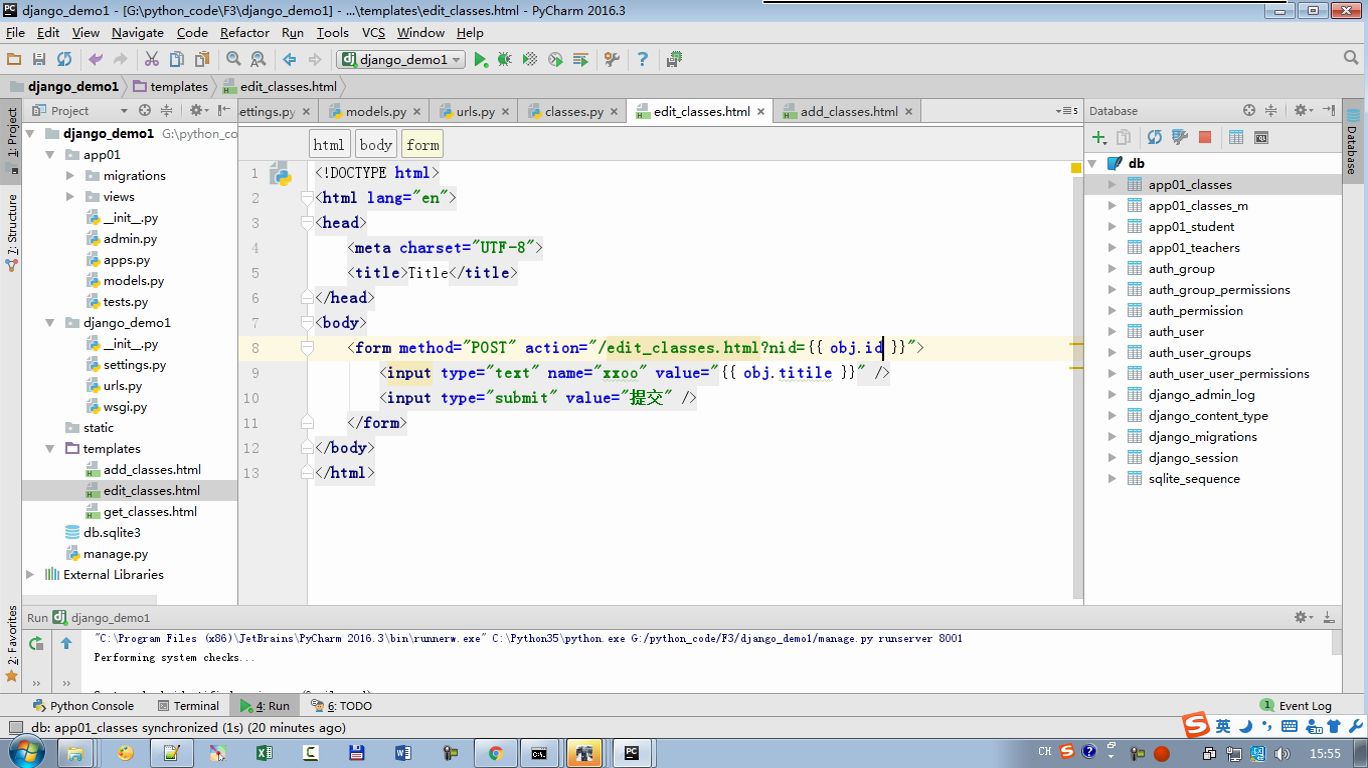The height and width of the screenshot is (768, 1368).
Task: Open the VCS menu
Action: coord(373,33)
